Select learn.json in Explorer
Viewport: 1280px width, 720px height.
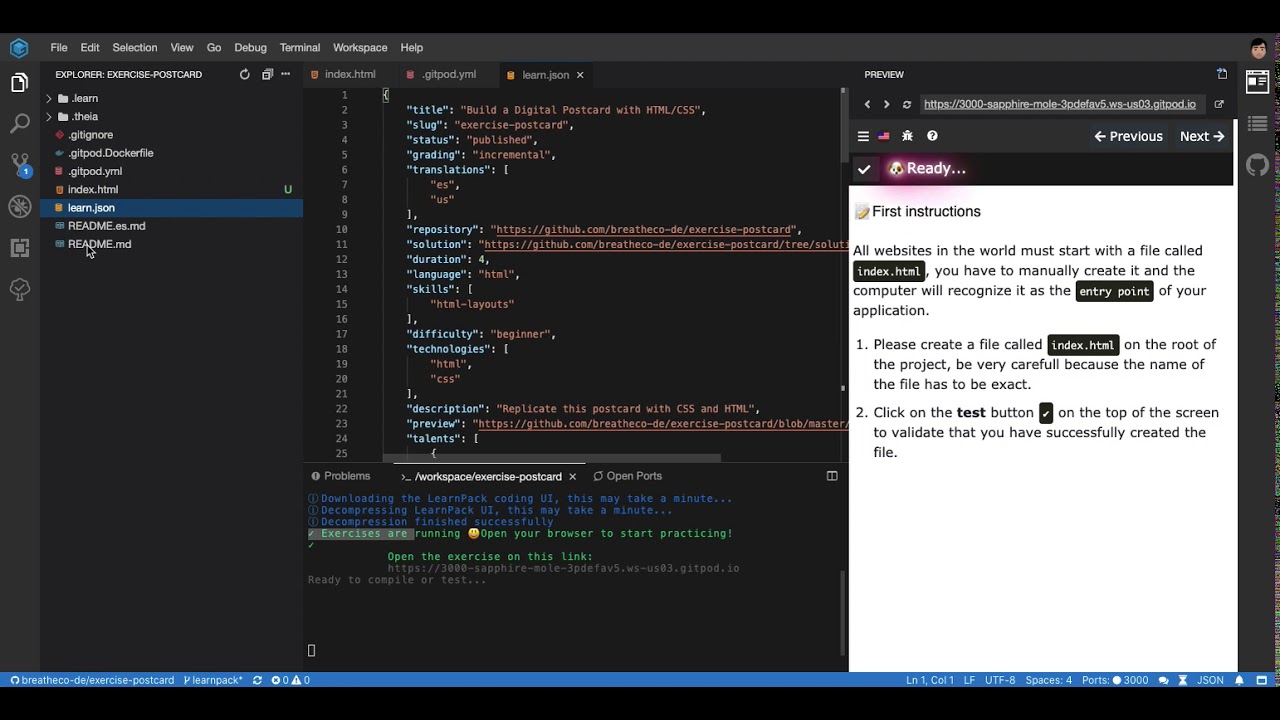click(x=171, y=208)
